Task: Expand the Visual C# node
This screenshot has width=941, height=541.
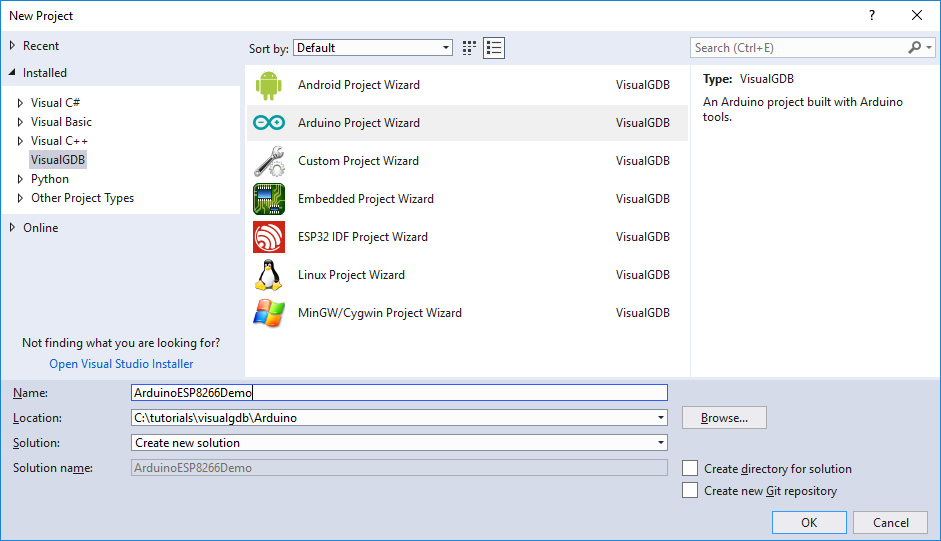Action: [x=20, y=103]
